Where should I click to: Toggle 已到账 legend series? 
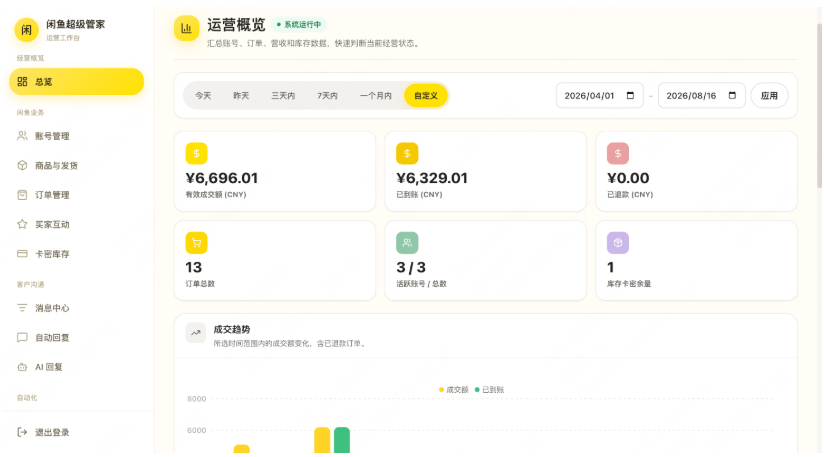pyautogui.click(x=489, y=390)
